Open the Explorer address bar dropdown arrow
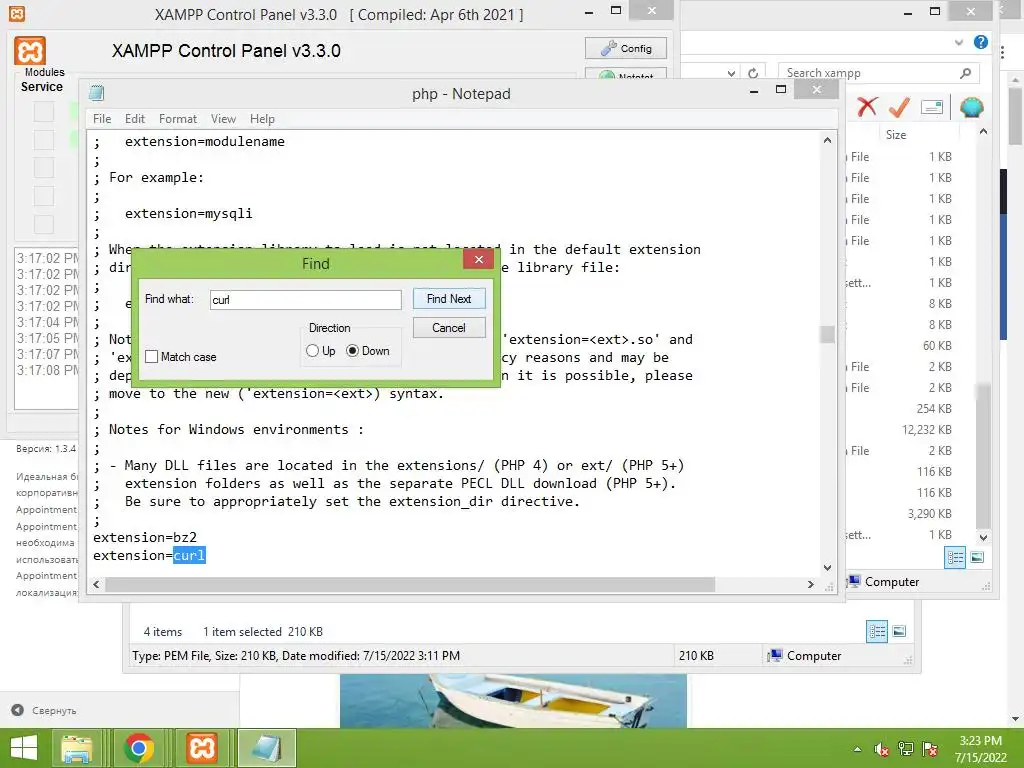Image resolution: width=1024 pixels, height=768 pixels. point(731,73)
